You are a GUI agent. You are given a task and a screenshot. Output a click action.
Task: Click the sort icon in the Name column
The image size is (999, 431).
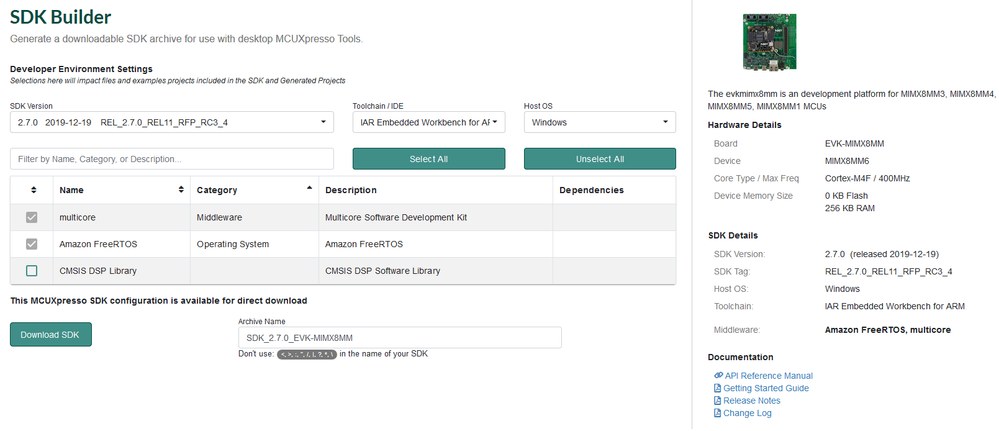tap(181, 190)
